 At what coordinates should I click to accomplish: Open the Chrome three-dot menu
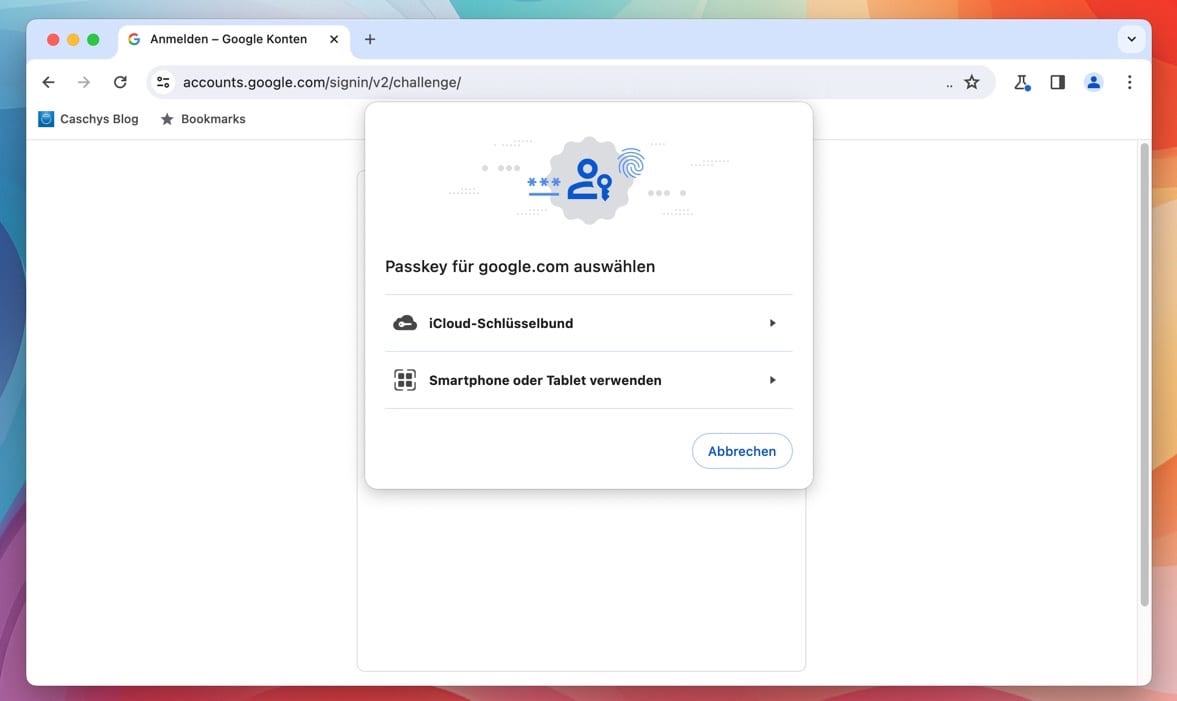[x=1129, y=82]
